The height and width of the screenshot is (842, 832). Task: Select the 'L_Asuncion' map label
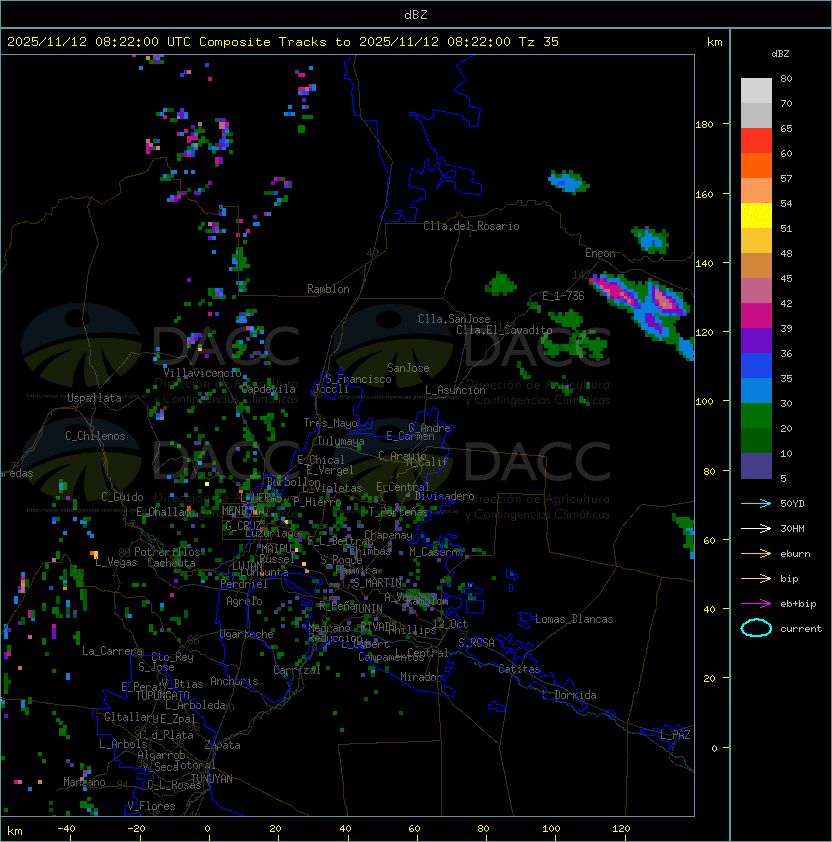point(455,390)
